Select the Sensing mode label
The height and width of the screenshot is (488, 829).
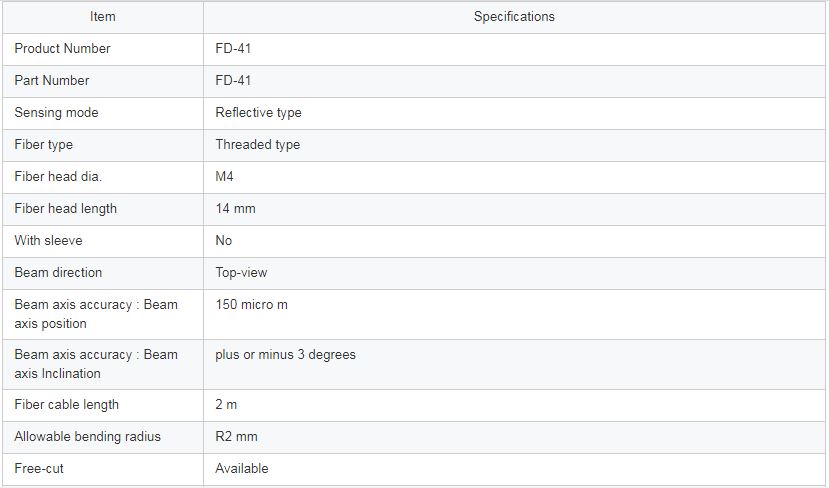pyautogui.click(x=56, y=113)
